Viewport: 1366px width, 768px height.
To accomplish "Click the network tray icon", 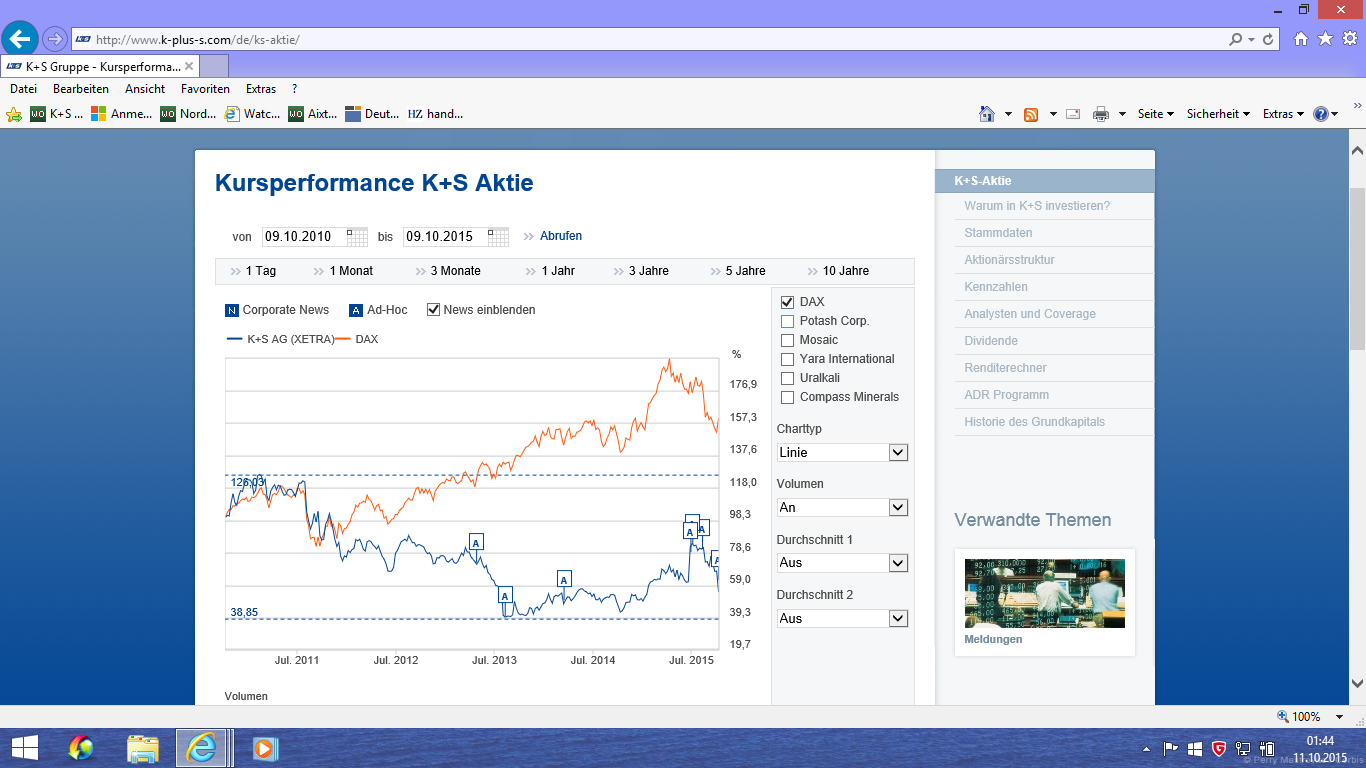I will [x=1243, y=748].
